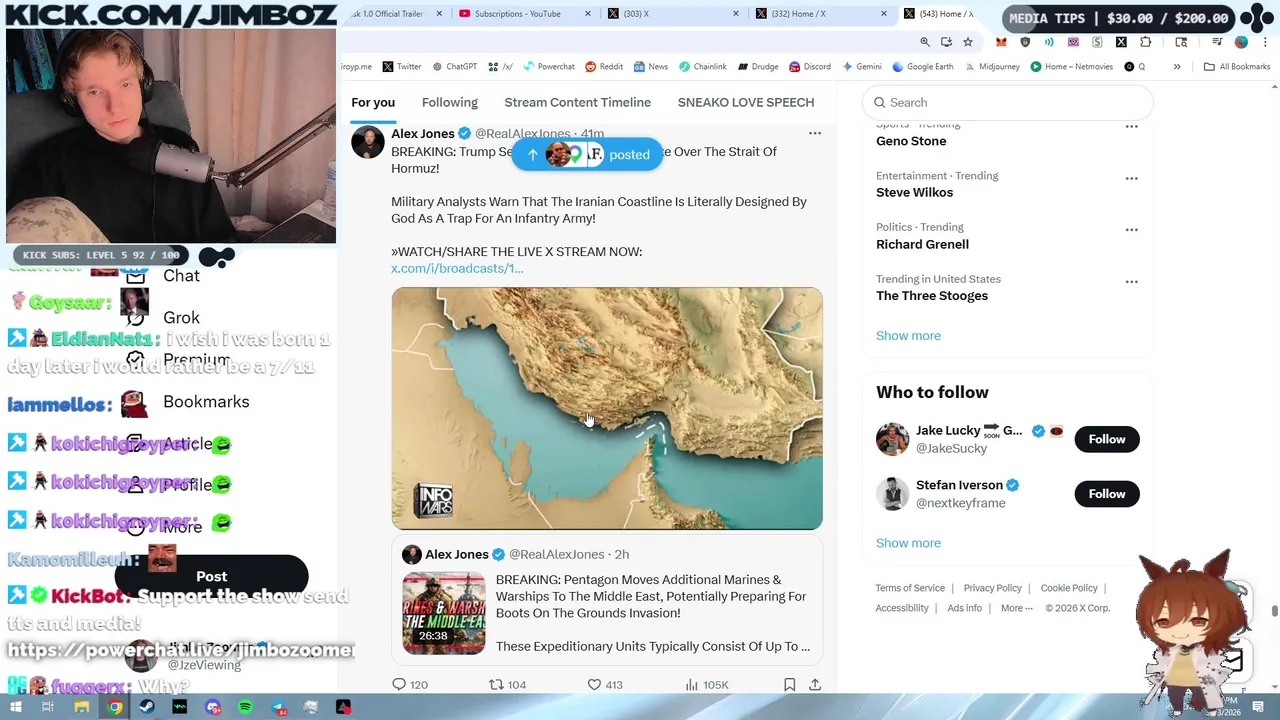
Task: Open @RealAlexJones handle on main post
Action: 522,133
